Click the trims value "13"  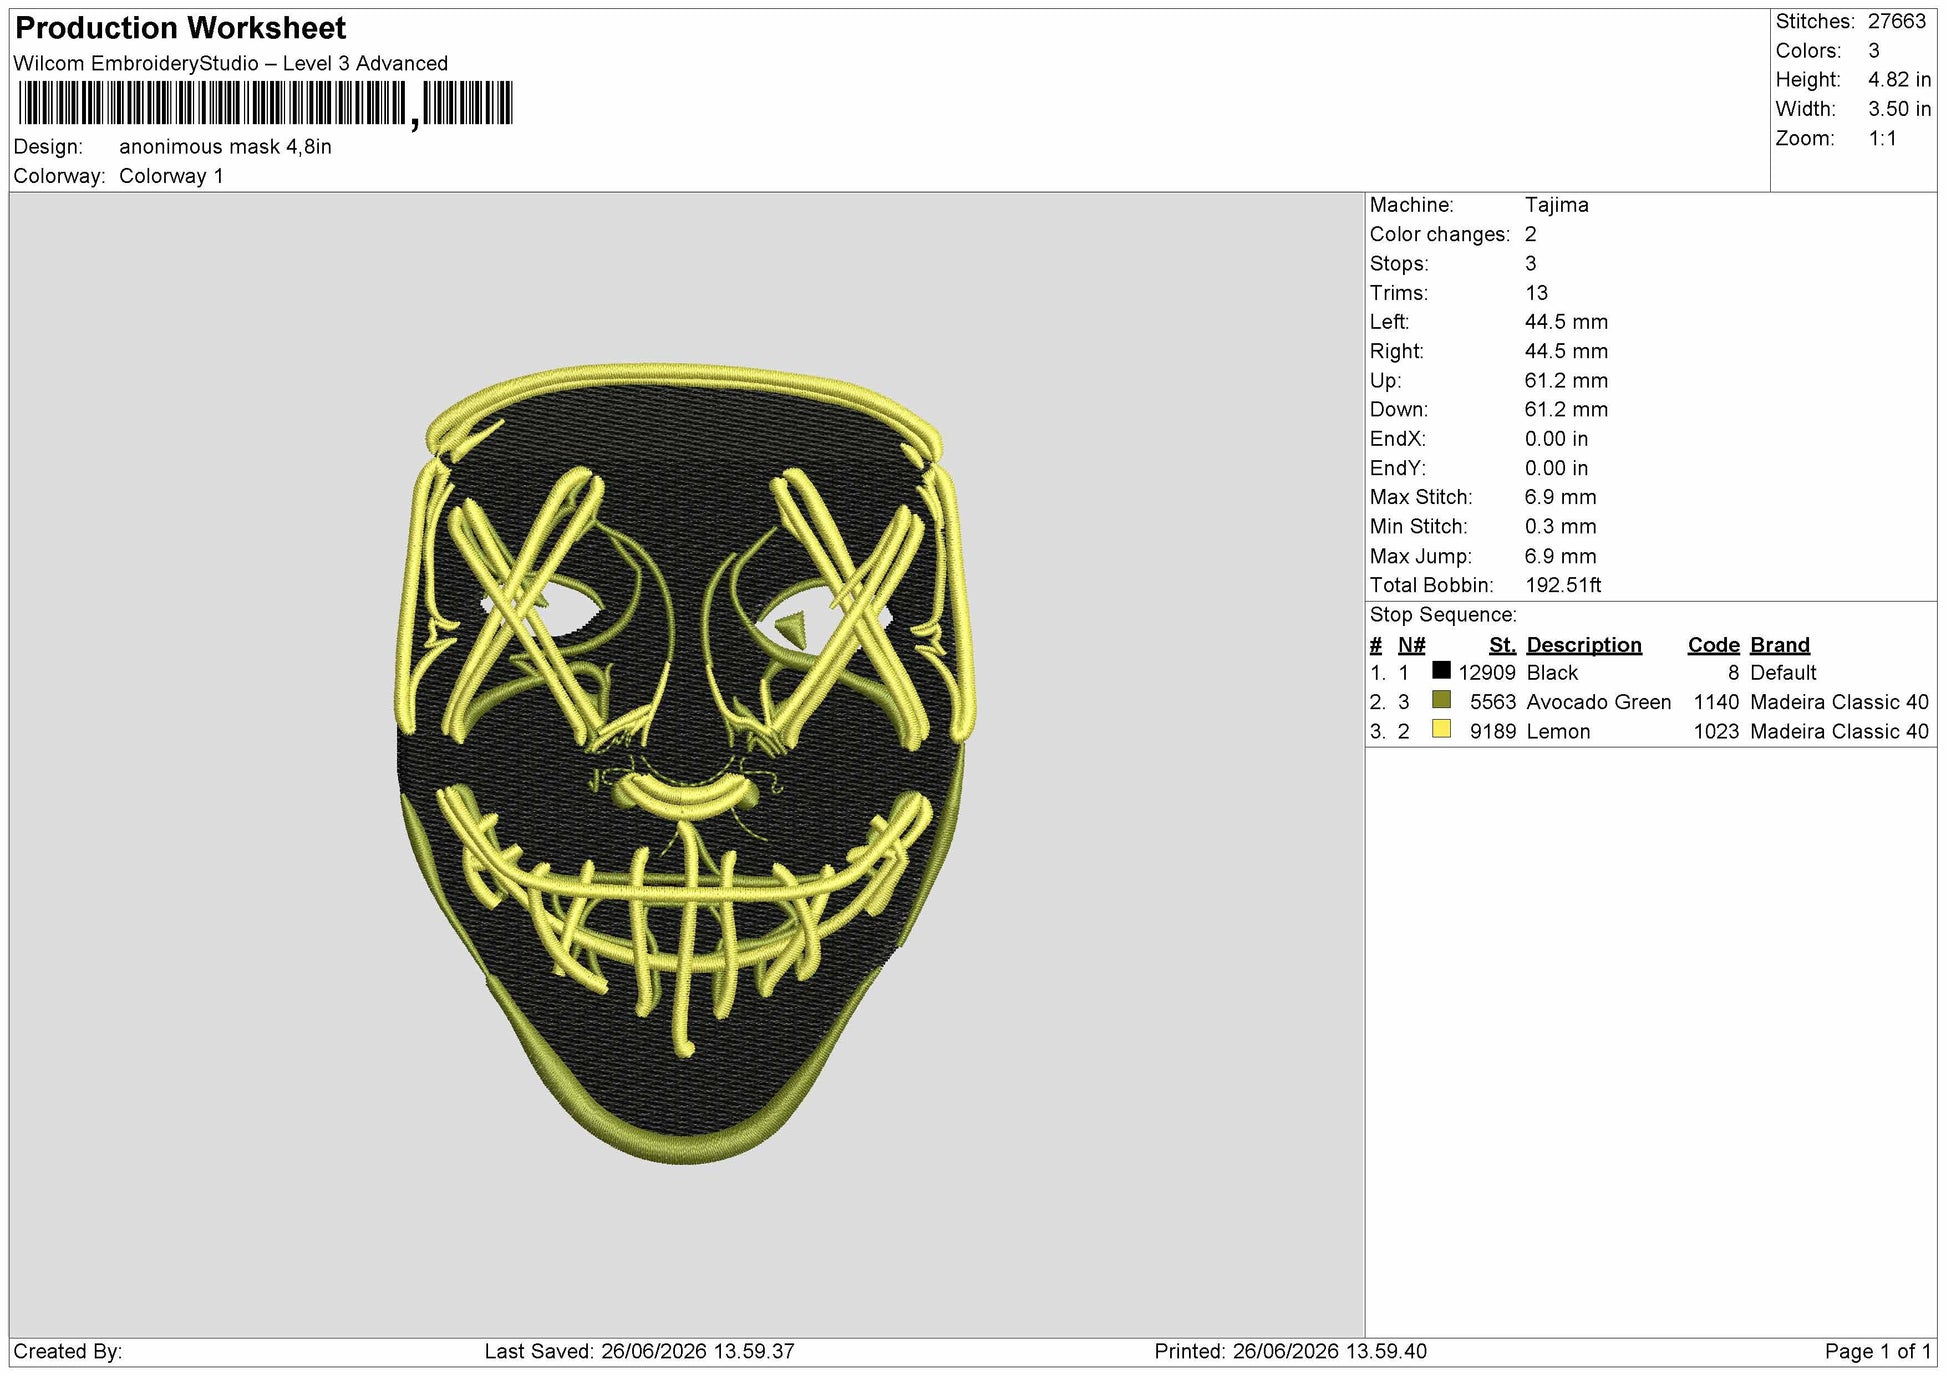tap(1536, 293)
